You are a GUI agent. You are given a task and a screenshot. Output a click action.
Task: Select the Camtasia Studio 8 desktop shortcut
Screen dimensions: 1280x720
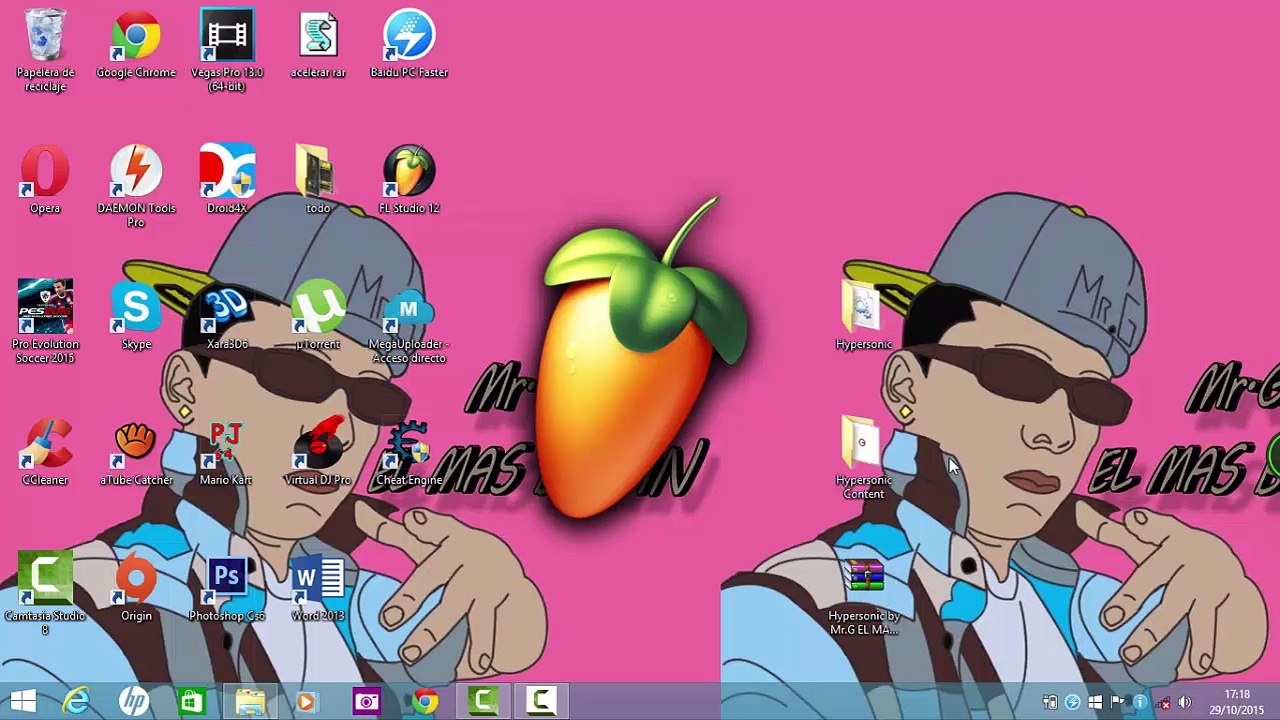(45, 594)
